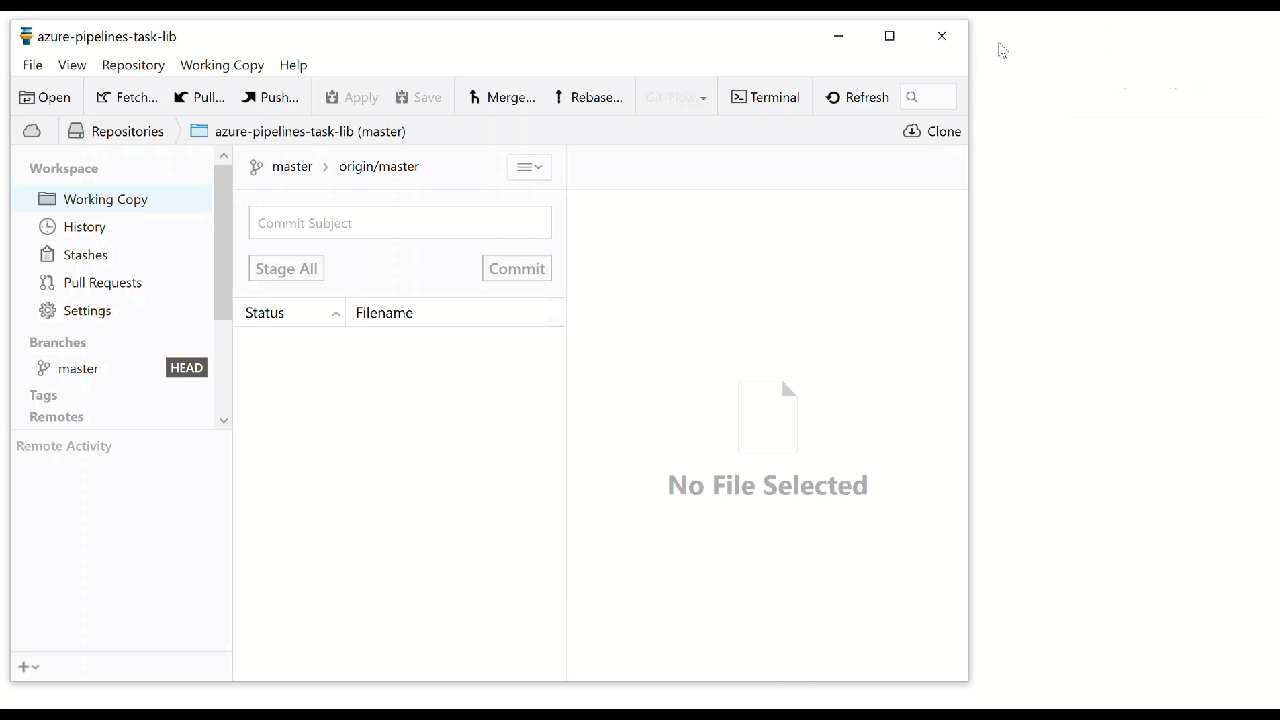Click the Remote Activity panel header

[x=64, y=446]
